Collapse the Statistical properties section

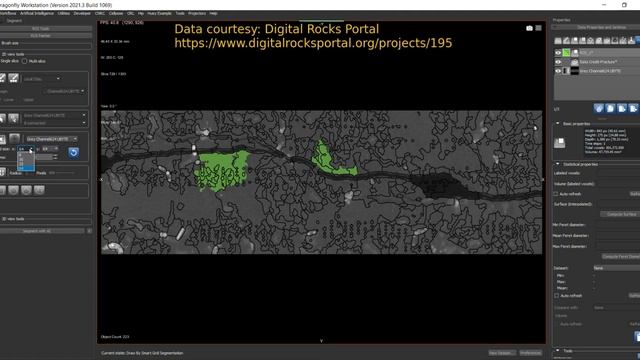coord(558,164)
